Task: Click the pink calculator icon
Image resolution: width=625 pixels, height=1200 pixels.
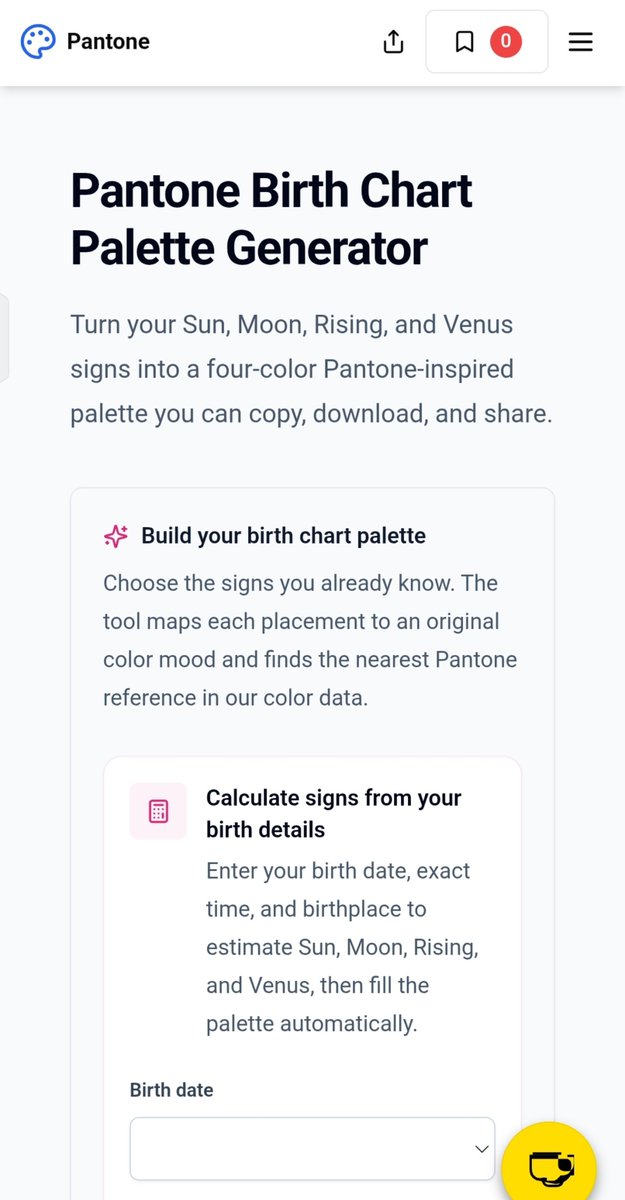Action: point(158,811)
